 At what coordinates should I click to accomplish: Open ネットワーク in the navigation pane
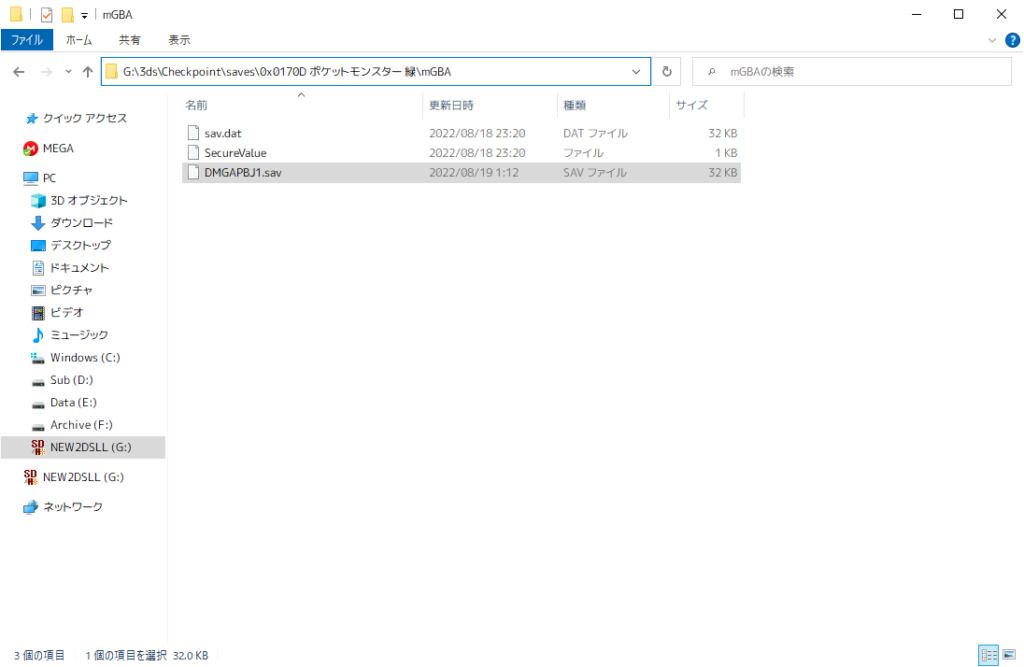72,507
